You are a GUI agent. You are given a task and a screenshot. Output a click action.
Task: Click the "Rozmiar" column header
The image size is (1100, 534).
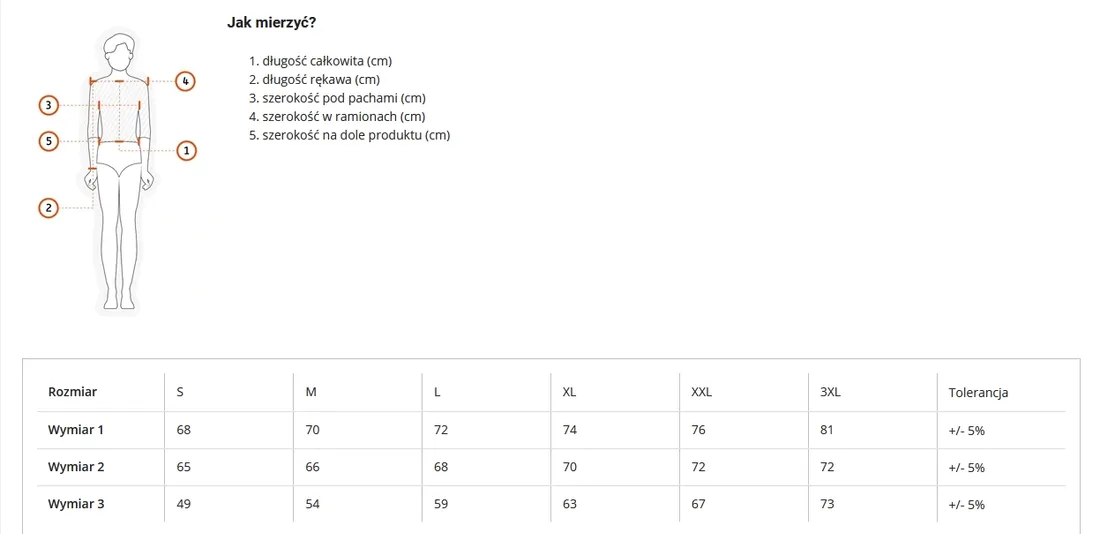tap(72, 392)
